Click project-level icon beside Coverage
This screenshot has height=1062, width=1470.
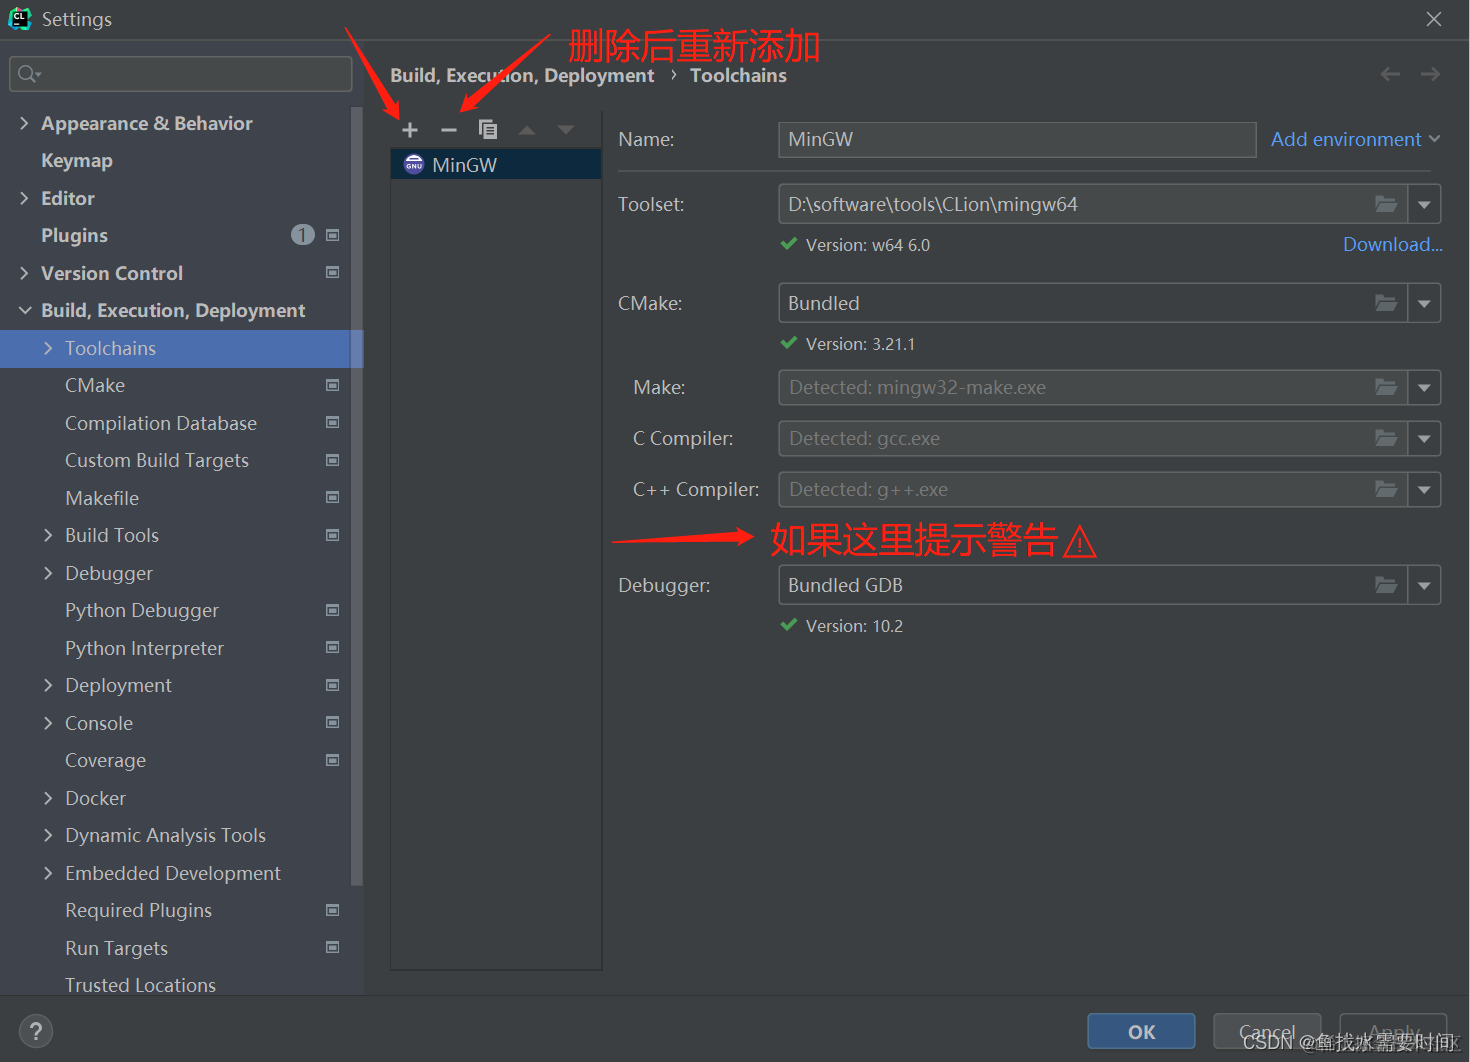click(x=333, y=760)
